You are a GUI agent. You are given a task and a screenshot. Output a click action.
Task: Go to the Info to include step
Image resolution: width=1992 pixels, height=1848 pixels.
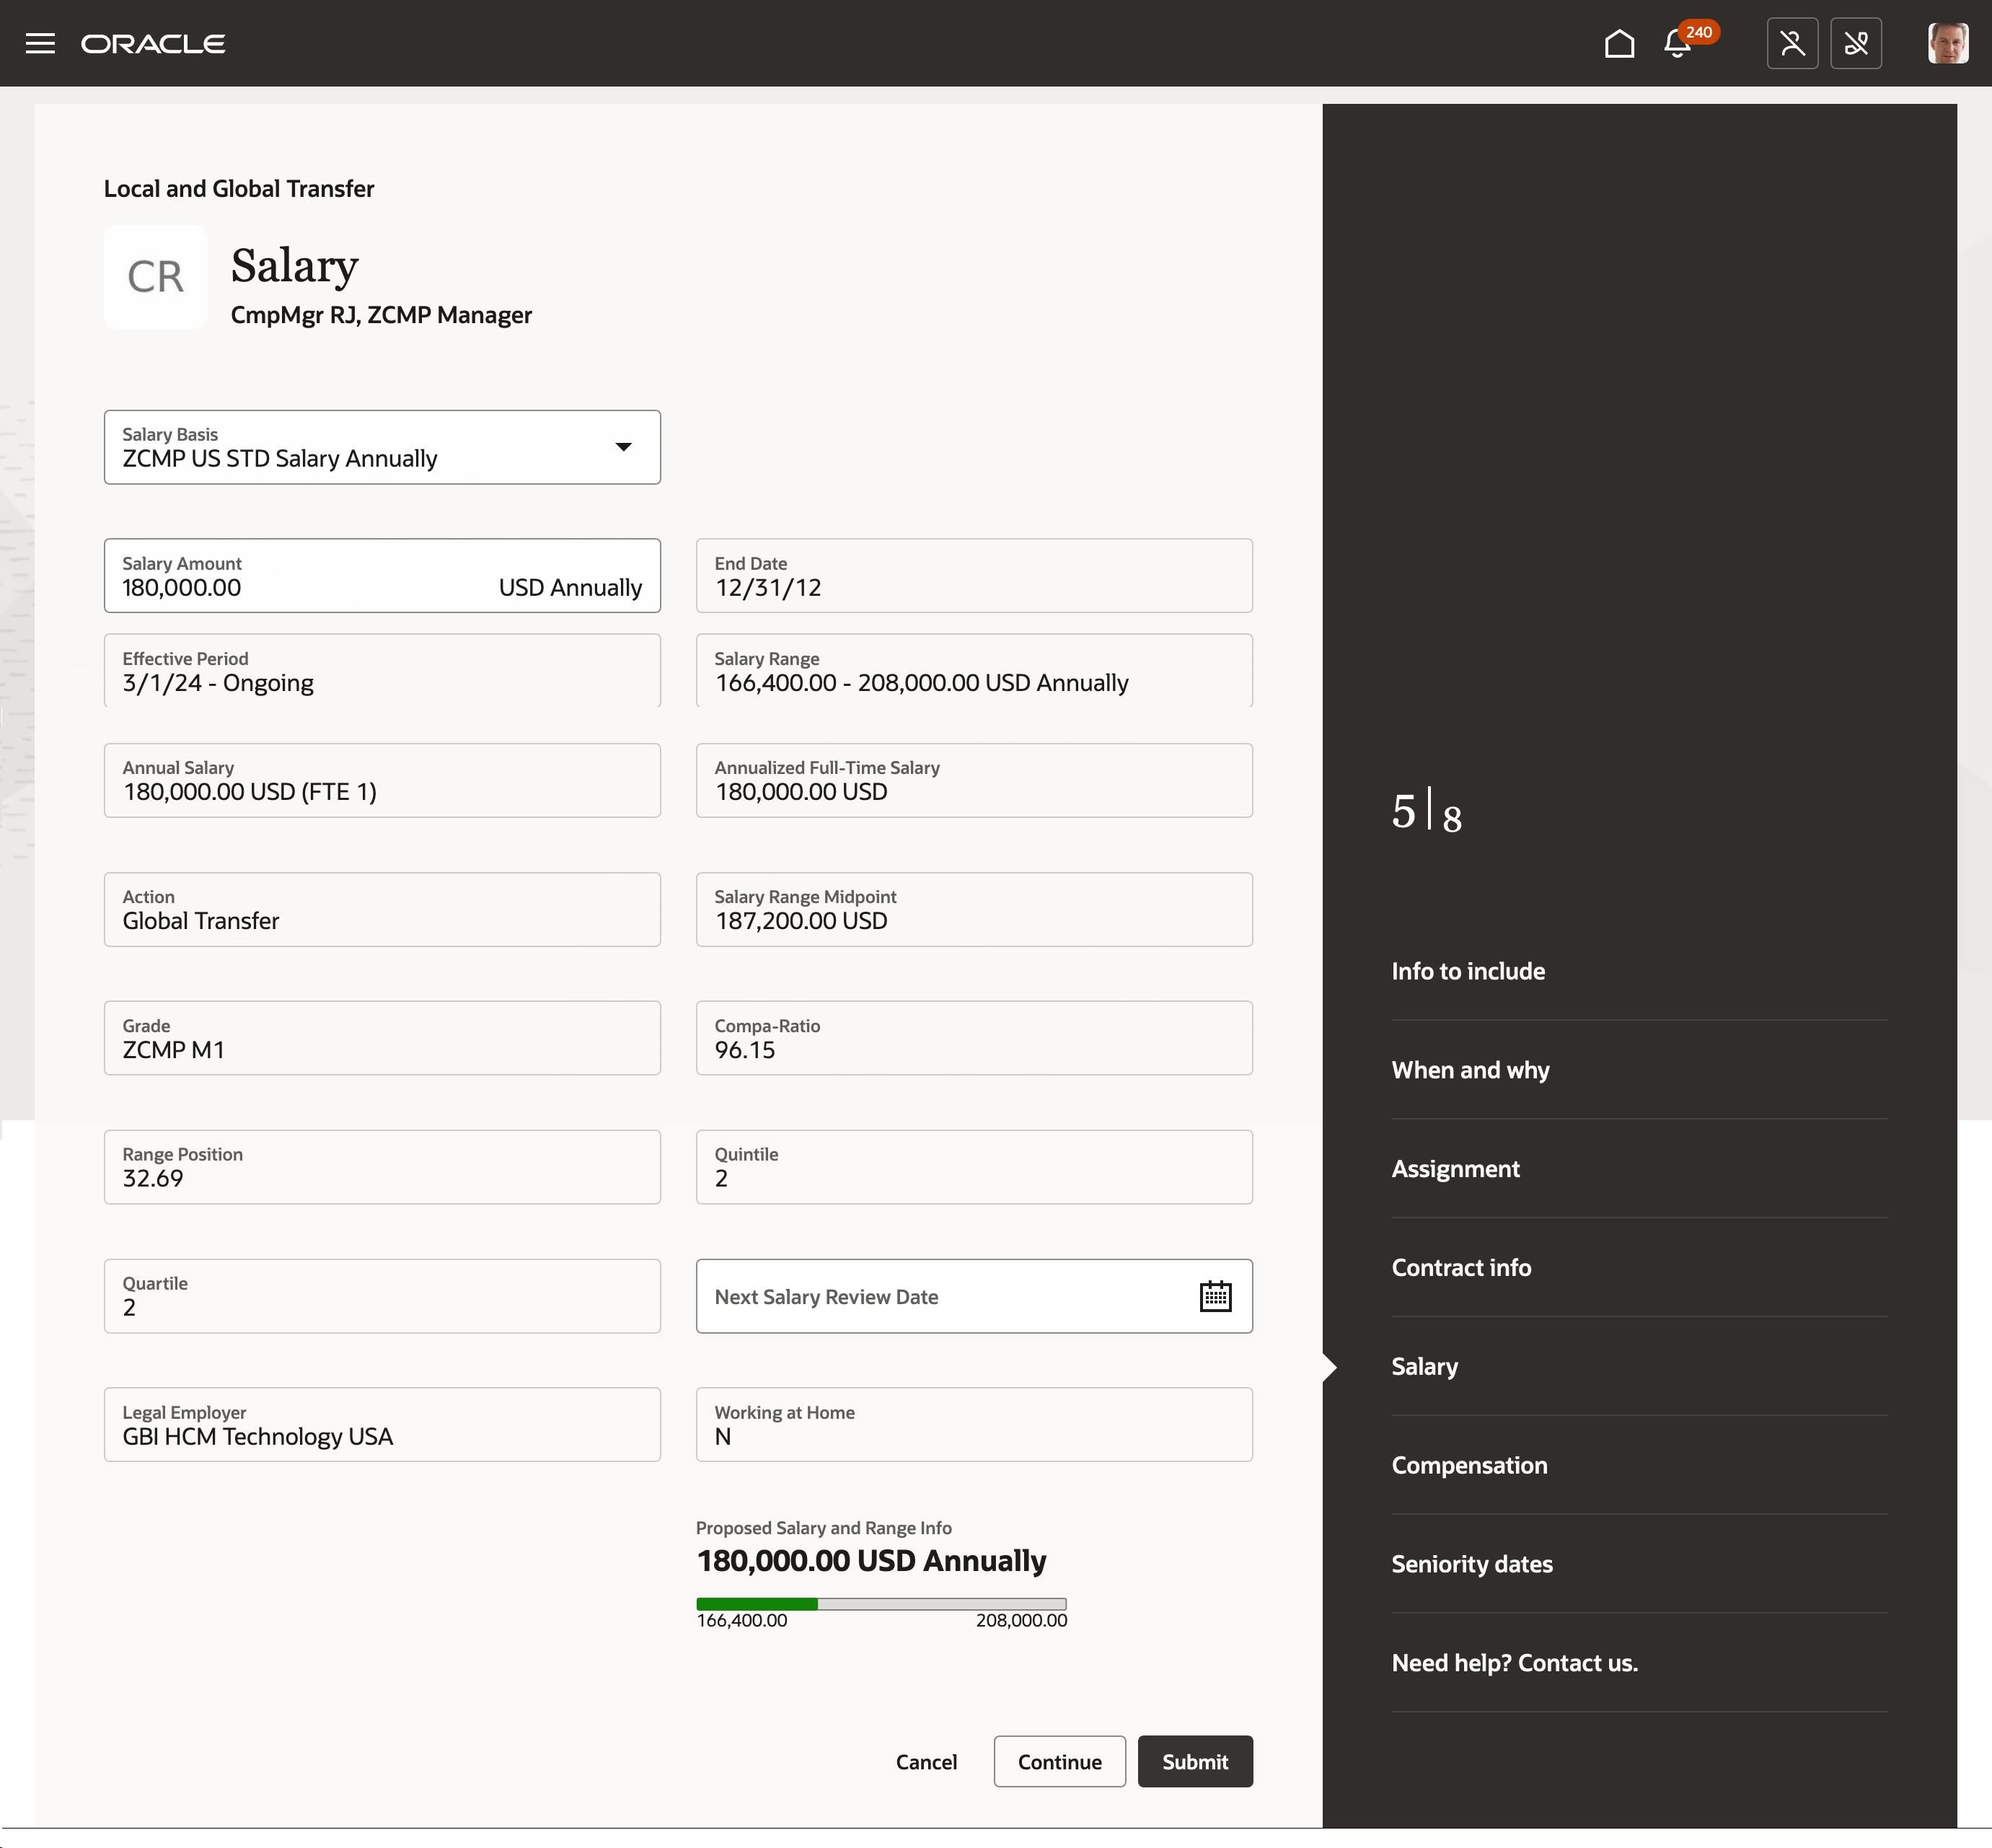click(1467, 971)
